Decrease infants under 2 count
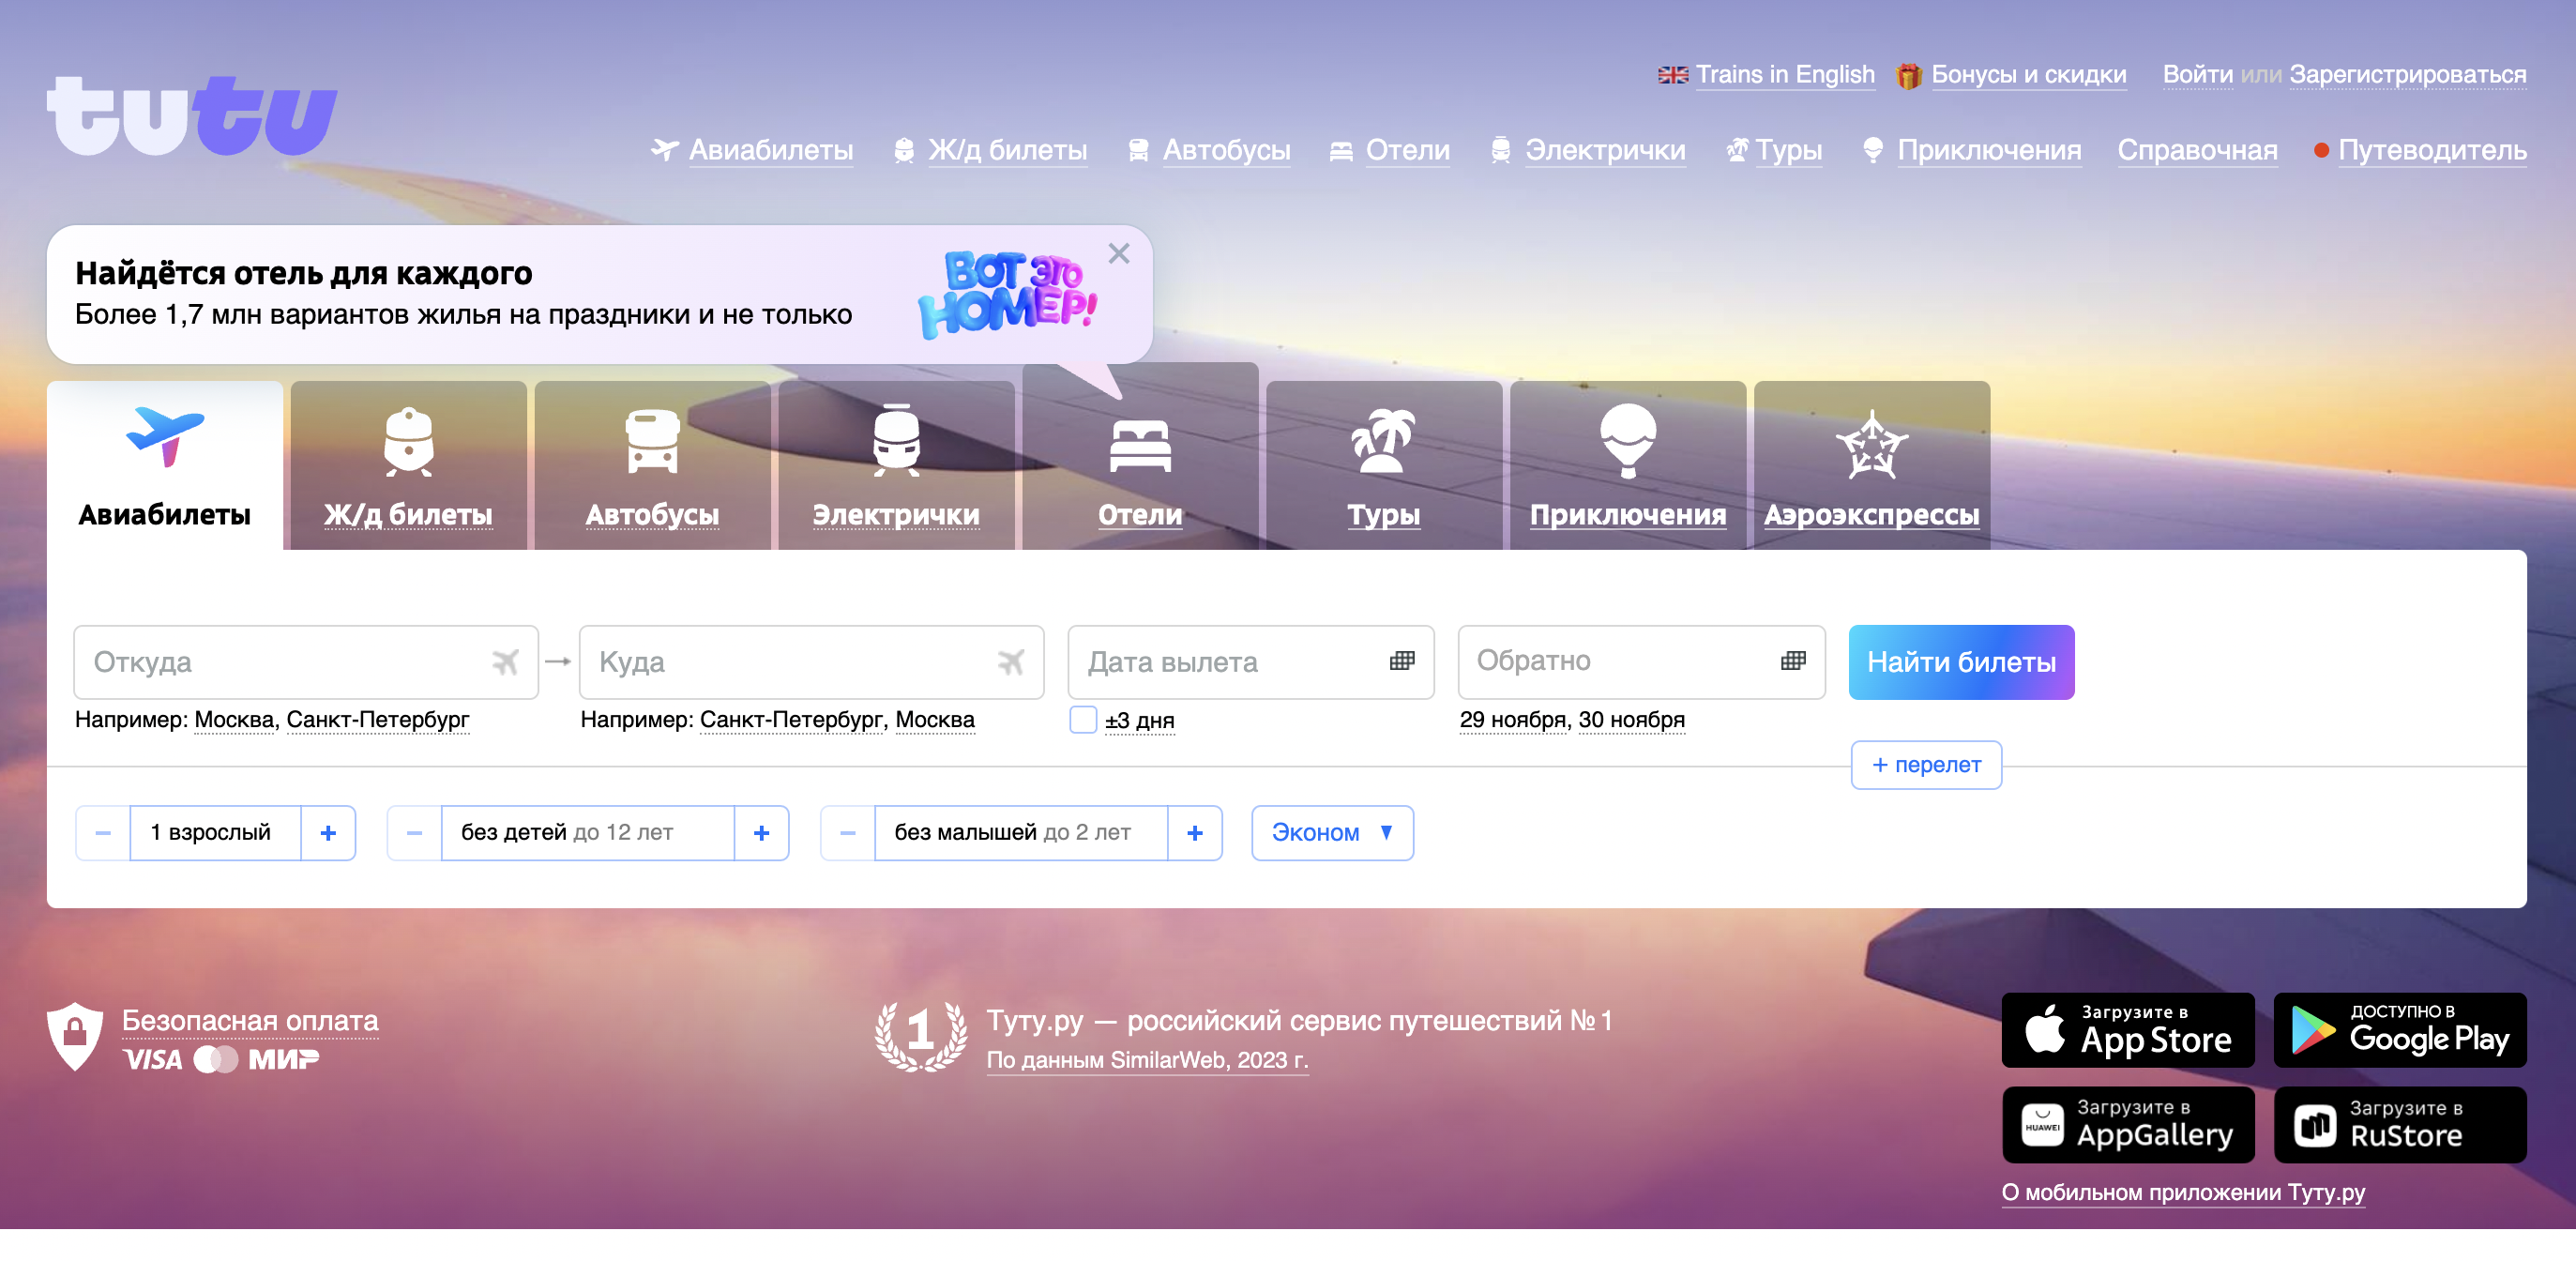This screenshot has width=2576, height=1261. (848, 833)
